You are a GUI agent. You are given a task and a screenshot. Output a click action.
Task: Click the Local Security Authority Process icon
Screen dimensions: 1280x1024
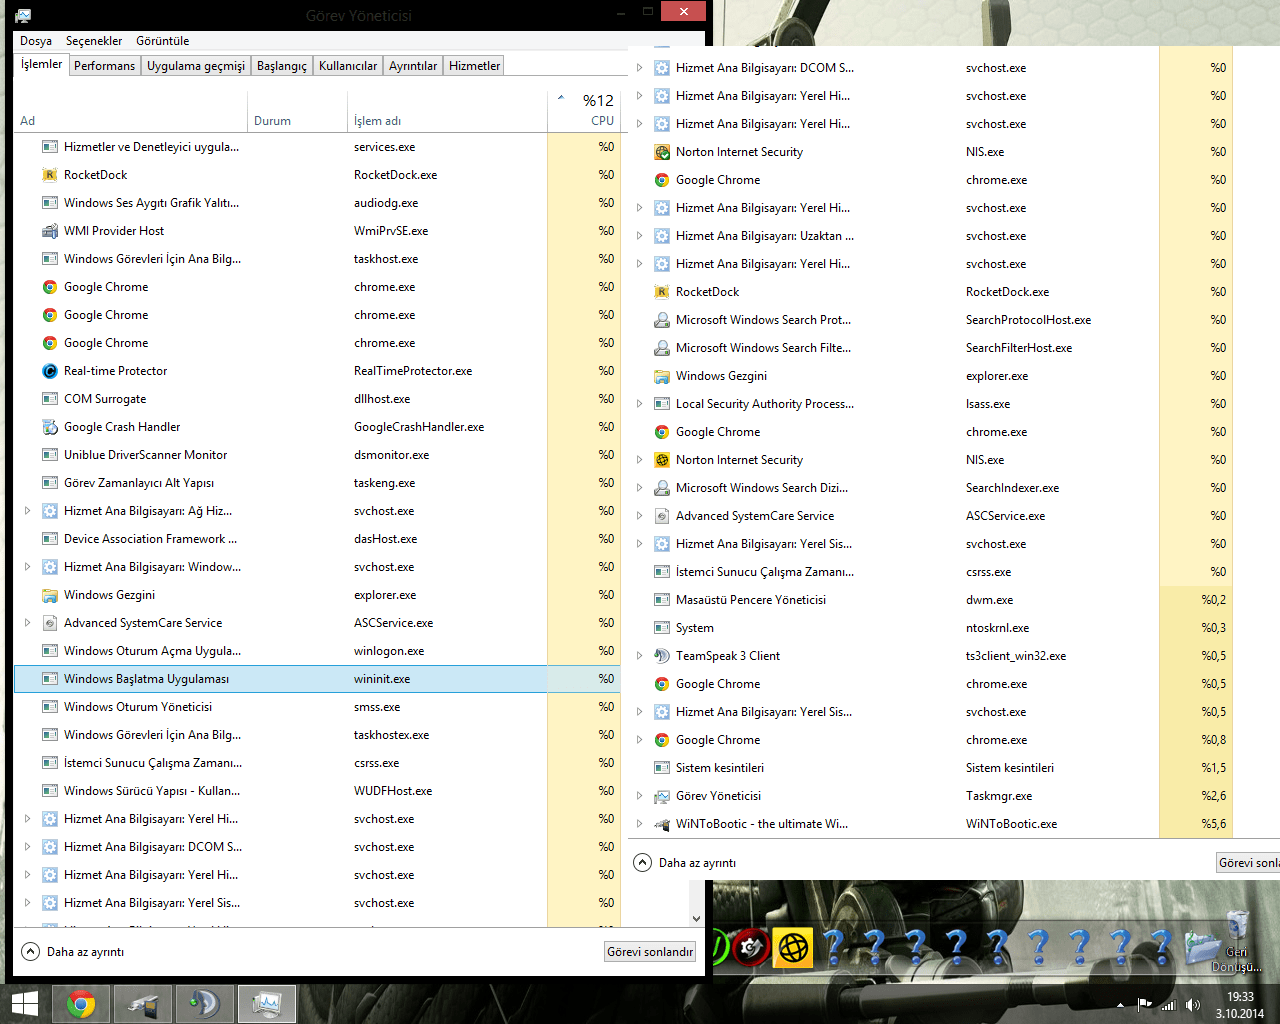pyautogui.click(x=662, y=404)
